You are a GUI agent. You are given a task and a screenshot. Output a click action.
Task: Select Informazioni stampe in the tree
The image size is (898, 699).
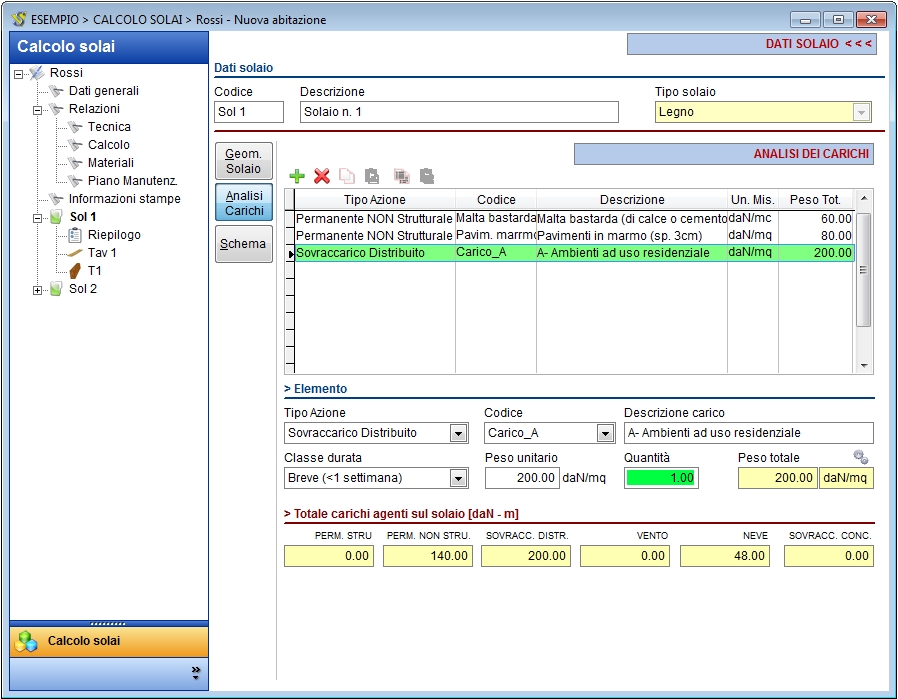pyautogui.click(x=124, y=199)
